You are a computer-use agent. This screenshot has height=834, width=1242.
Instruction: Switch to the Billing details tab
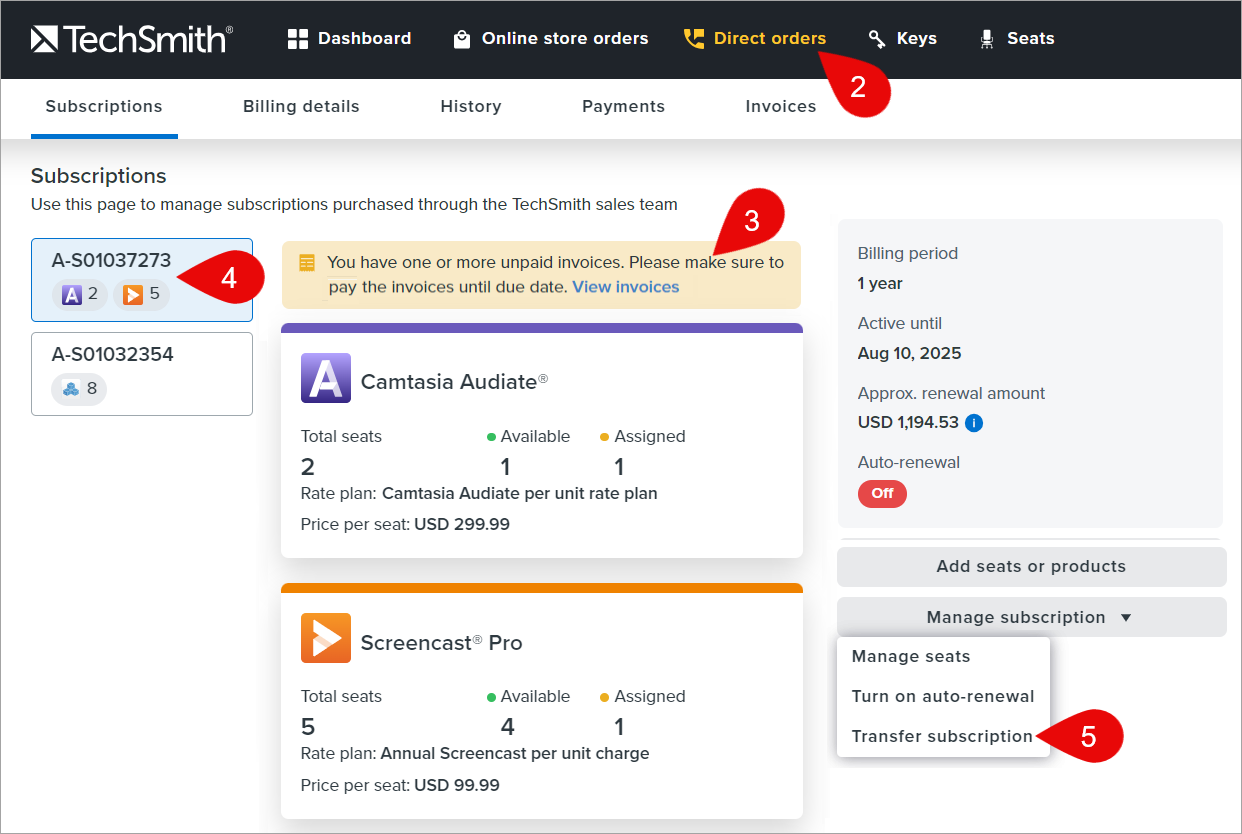coord(301,106)
